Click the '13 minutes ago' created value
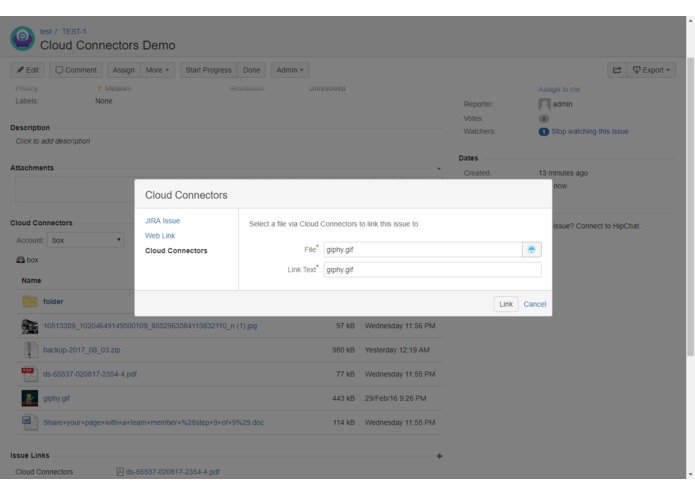The image size is (695, 494). [563, 173]
